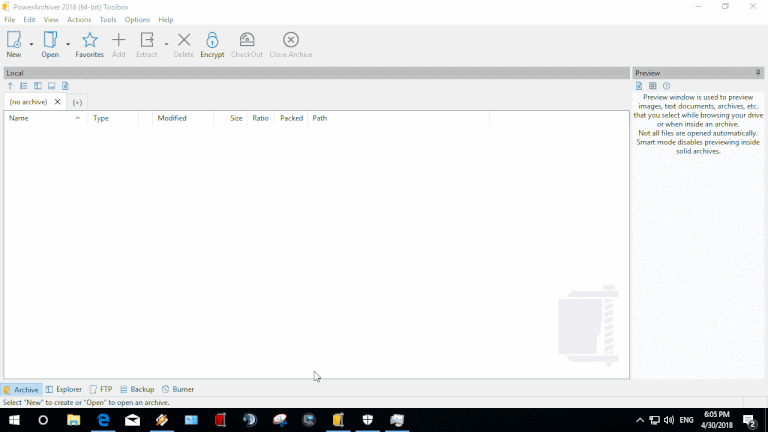Sort by the Size column header
Image resolution: width=768 pixels, height=432 pixels.
pyautogui.click(x=230, y=118)
